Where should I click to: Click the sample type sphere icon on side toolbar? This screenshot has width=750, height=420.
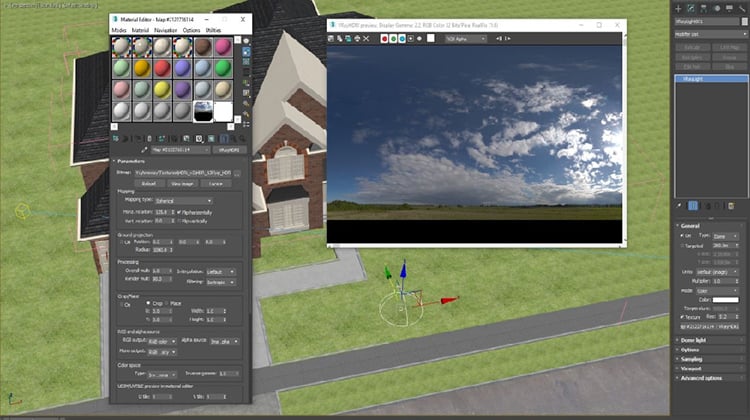(246, 41)
